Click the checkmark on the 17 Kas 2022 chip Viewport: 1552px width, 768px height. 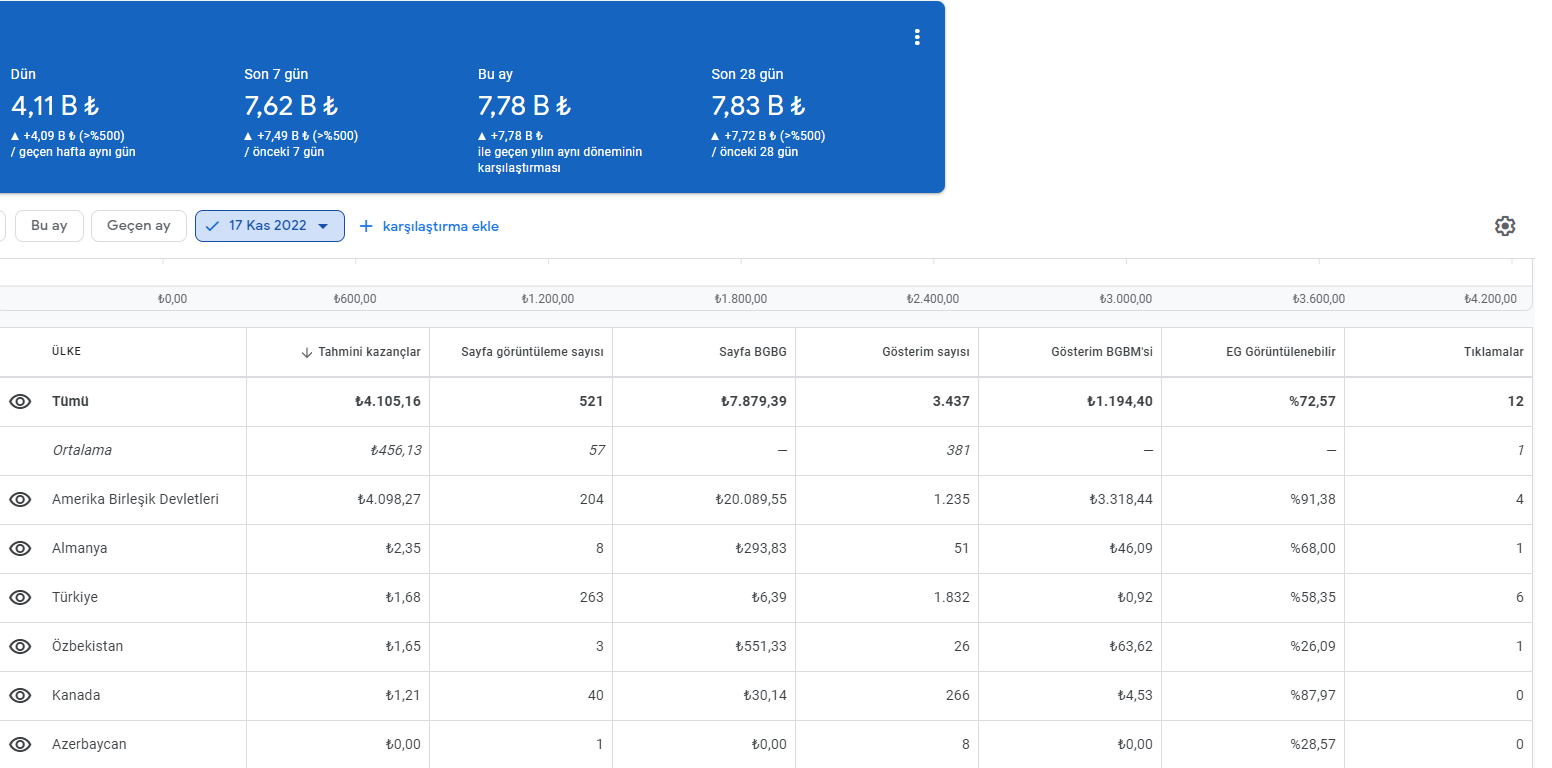[212, 226]
